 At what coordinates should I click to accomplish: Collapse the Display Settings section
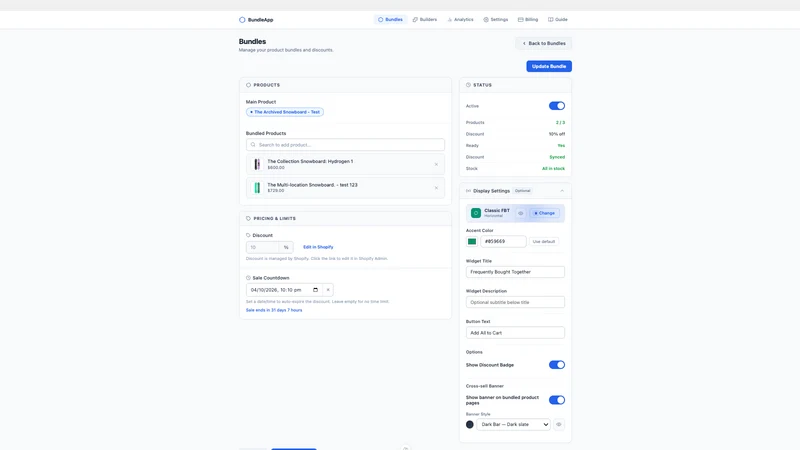562,191
